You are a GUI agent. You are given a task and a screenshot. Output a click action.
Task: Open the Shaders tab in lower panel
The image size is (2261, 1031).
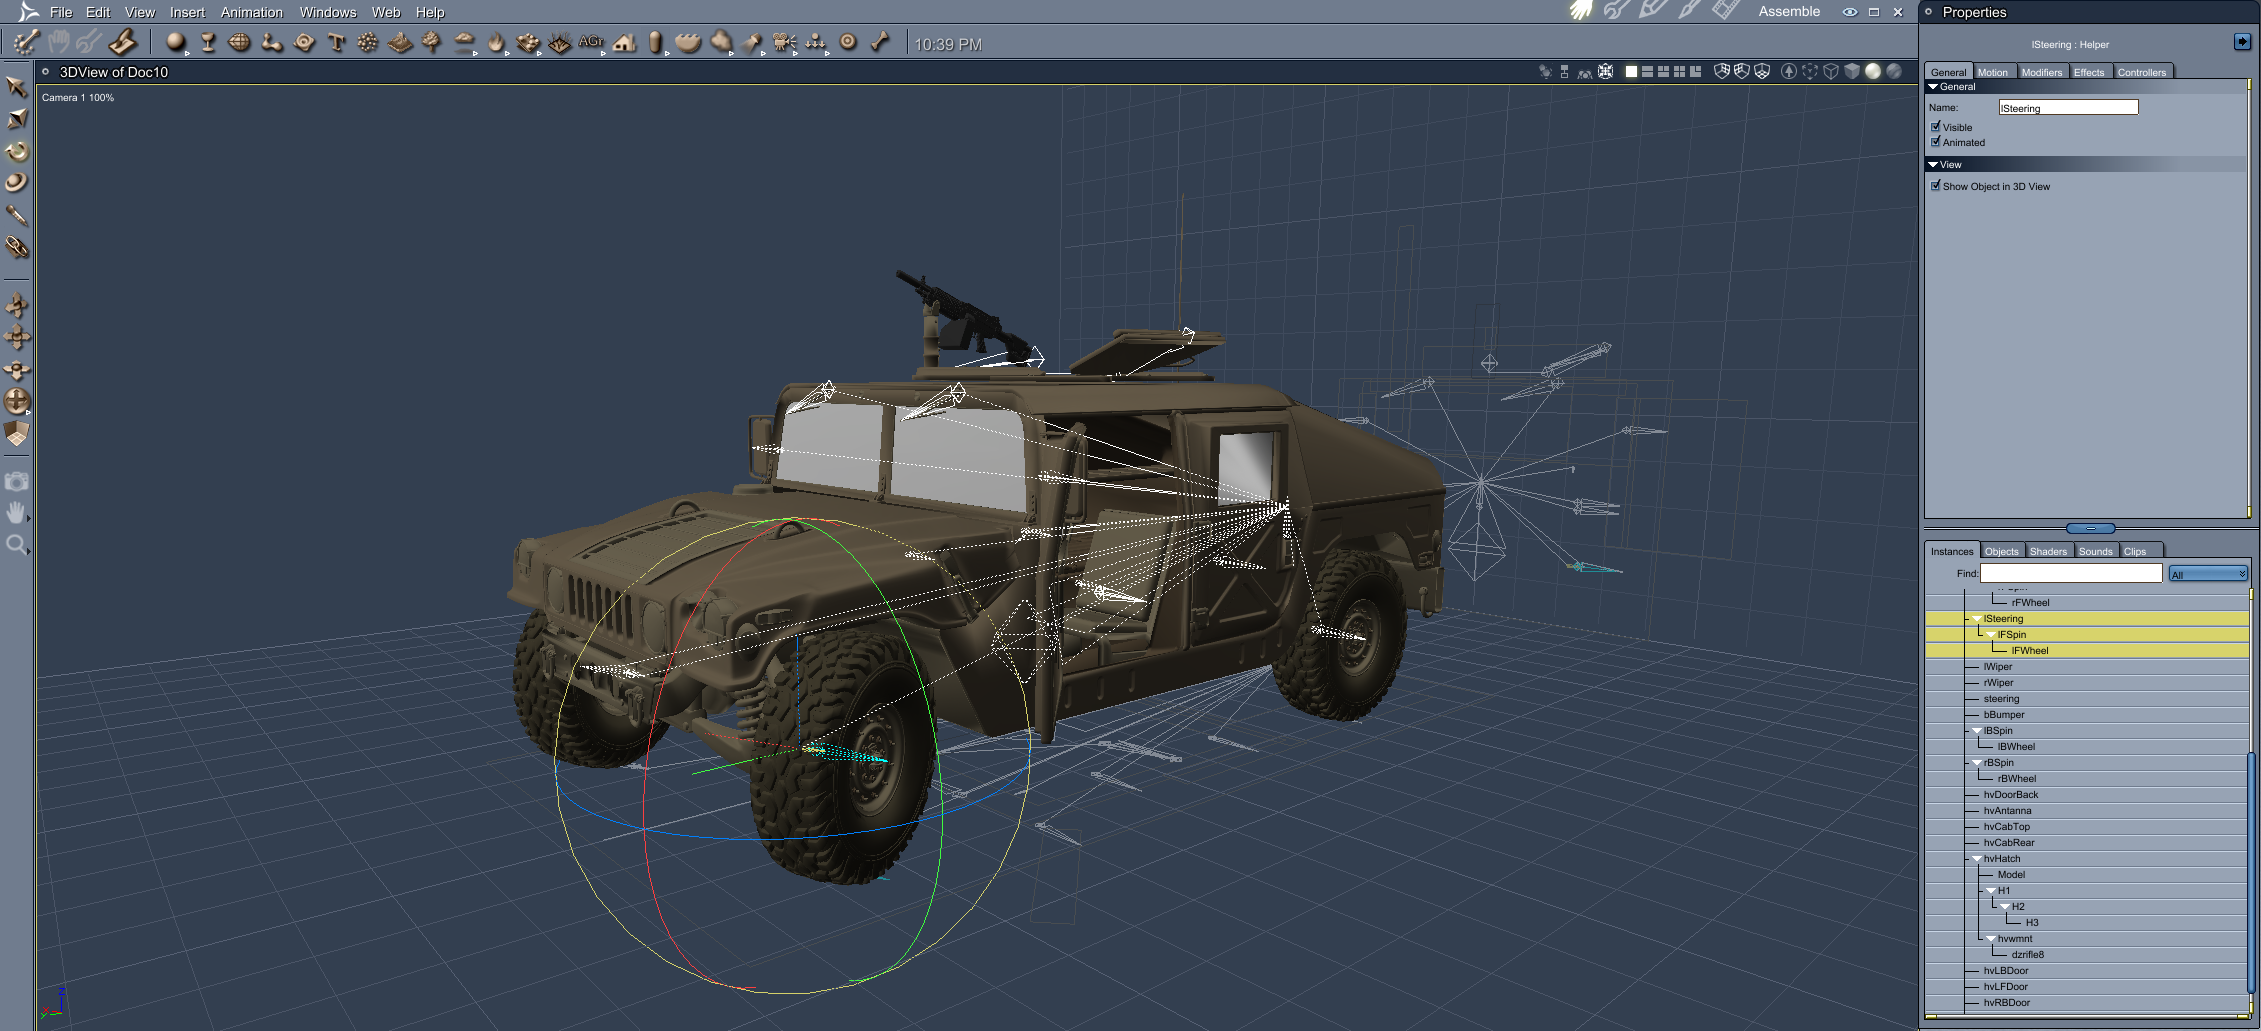2048,551
